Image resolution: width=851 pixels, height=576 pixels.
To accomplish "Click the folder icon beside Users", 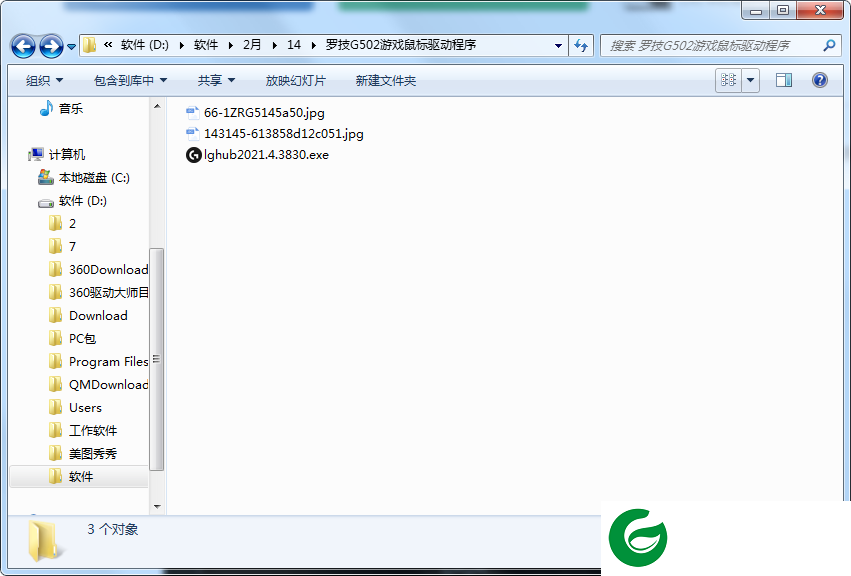I will pos(55,407).
